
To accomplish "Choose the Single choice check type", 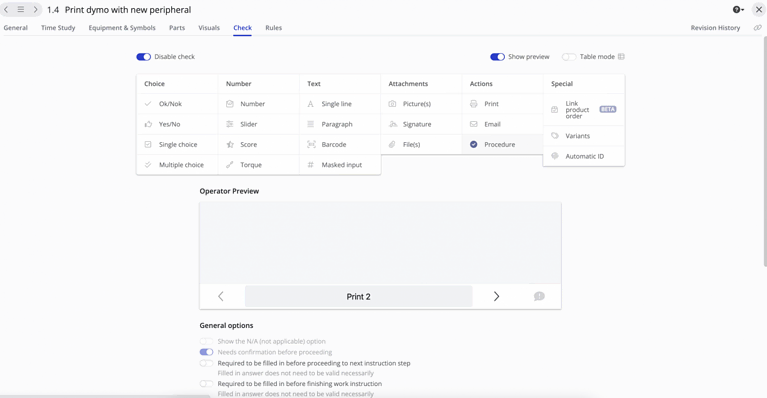I will point(177,145).
